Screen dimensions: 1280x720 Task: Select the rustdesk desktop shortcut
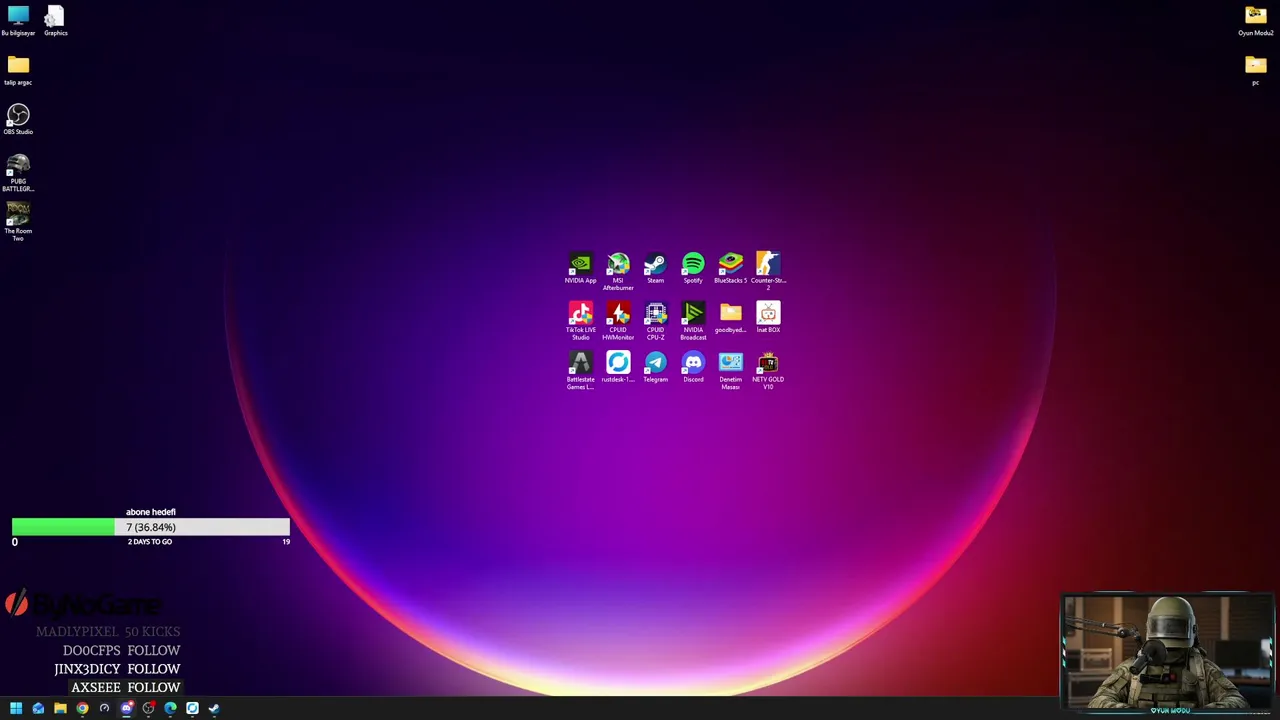[618, 367]
